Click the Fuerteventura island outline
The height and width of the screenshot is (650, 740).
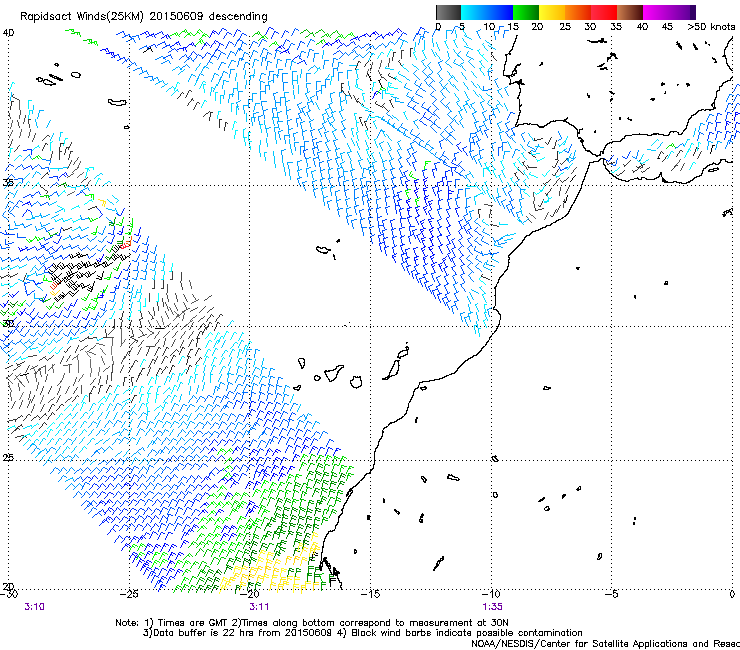(391, 370)
